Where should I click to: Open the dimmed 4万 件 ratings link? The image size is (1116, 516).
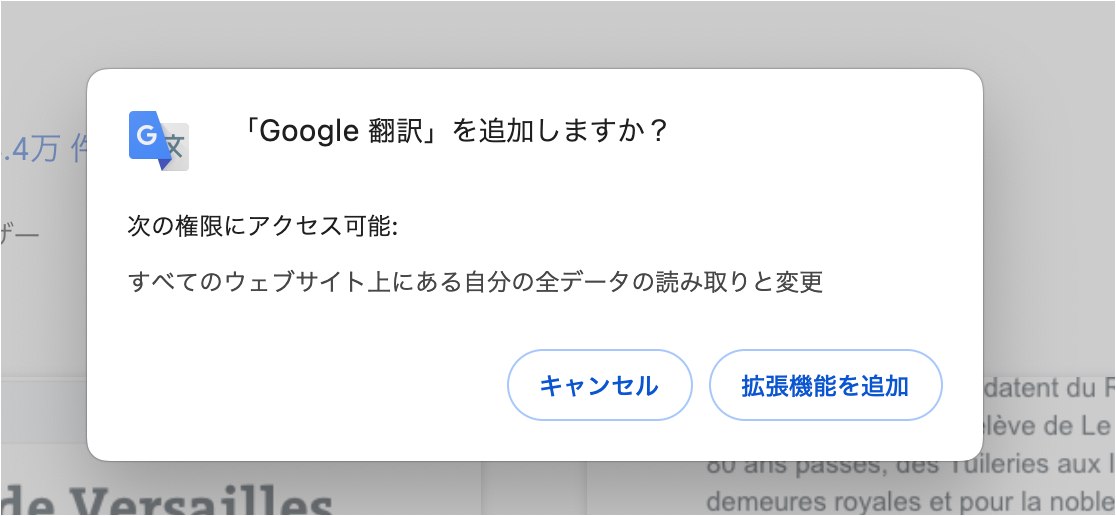click(x=44, y=151)
